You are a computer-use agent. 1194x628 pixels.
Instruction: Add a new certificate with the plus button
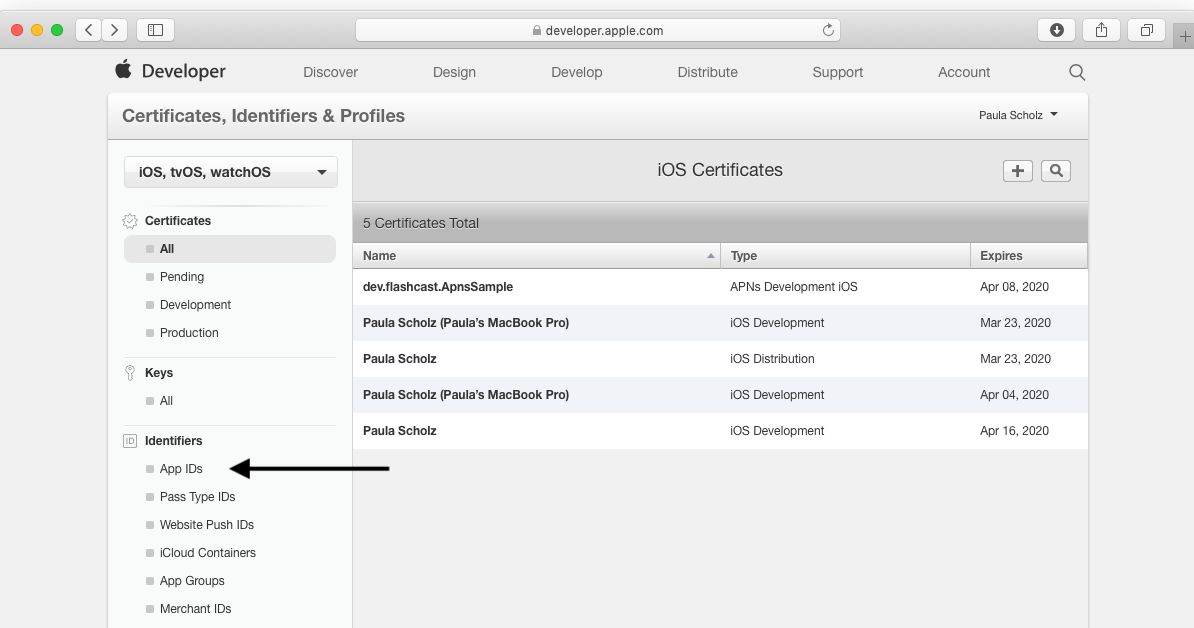(x=1017, y=171)
